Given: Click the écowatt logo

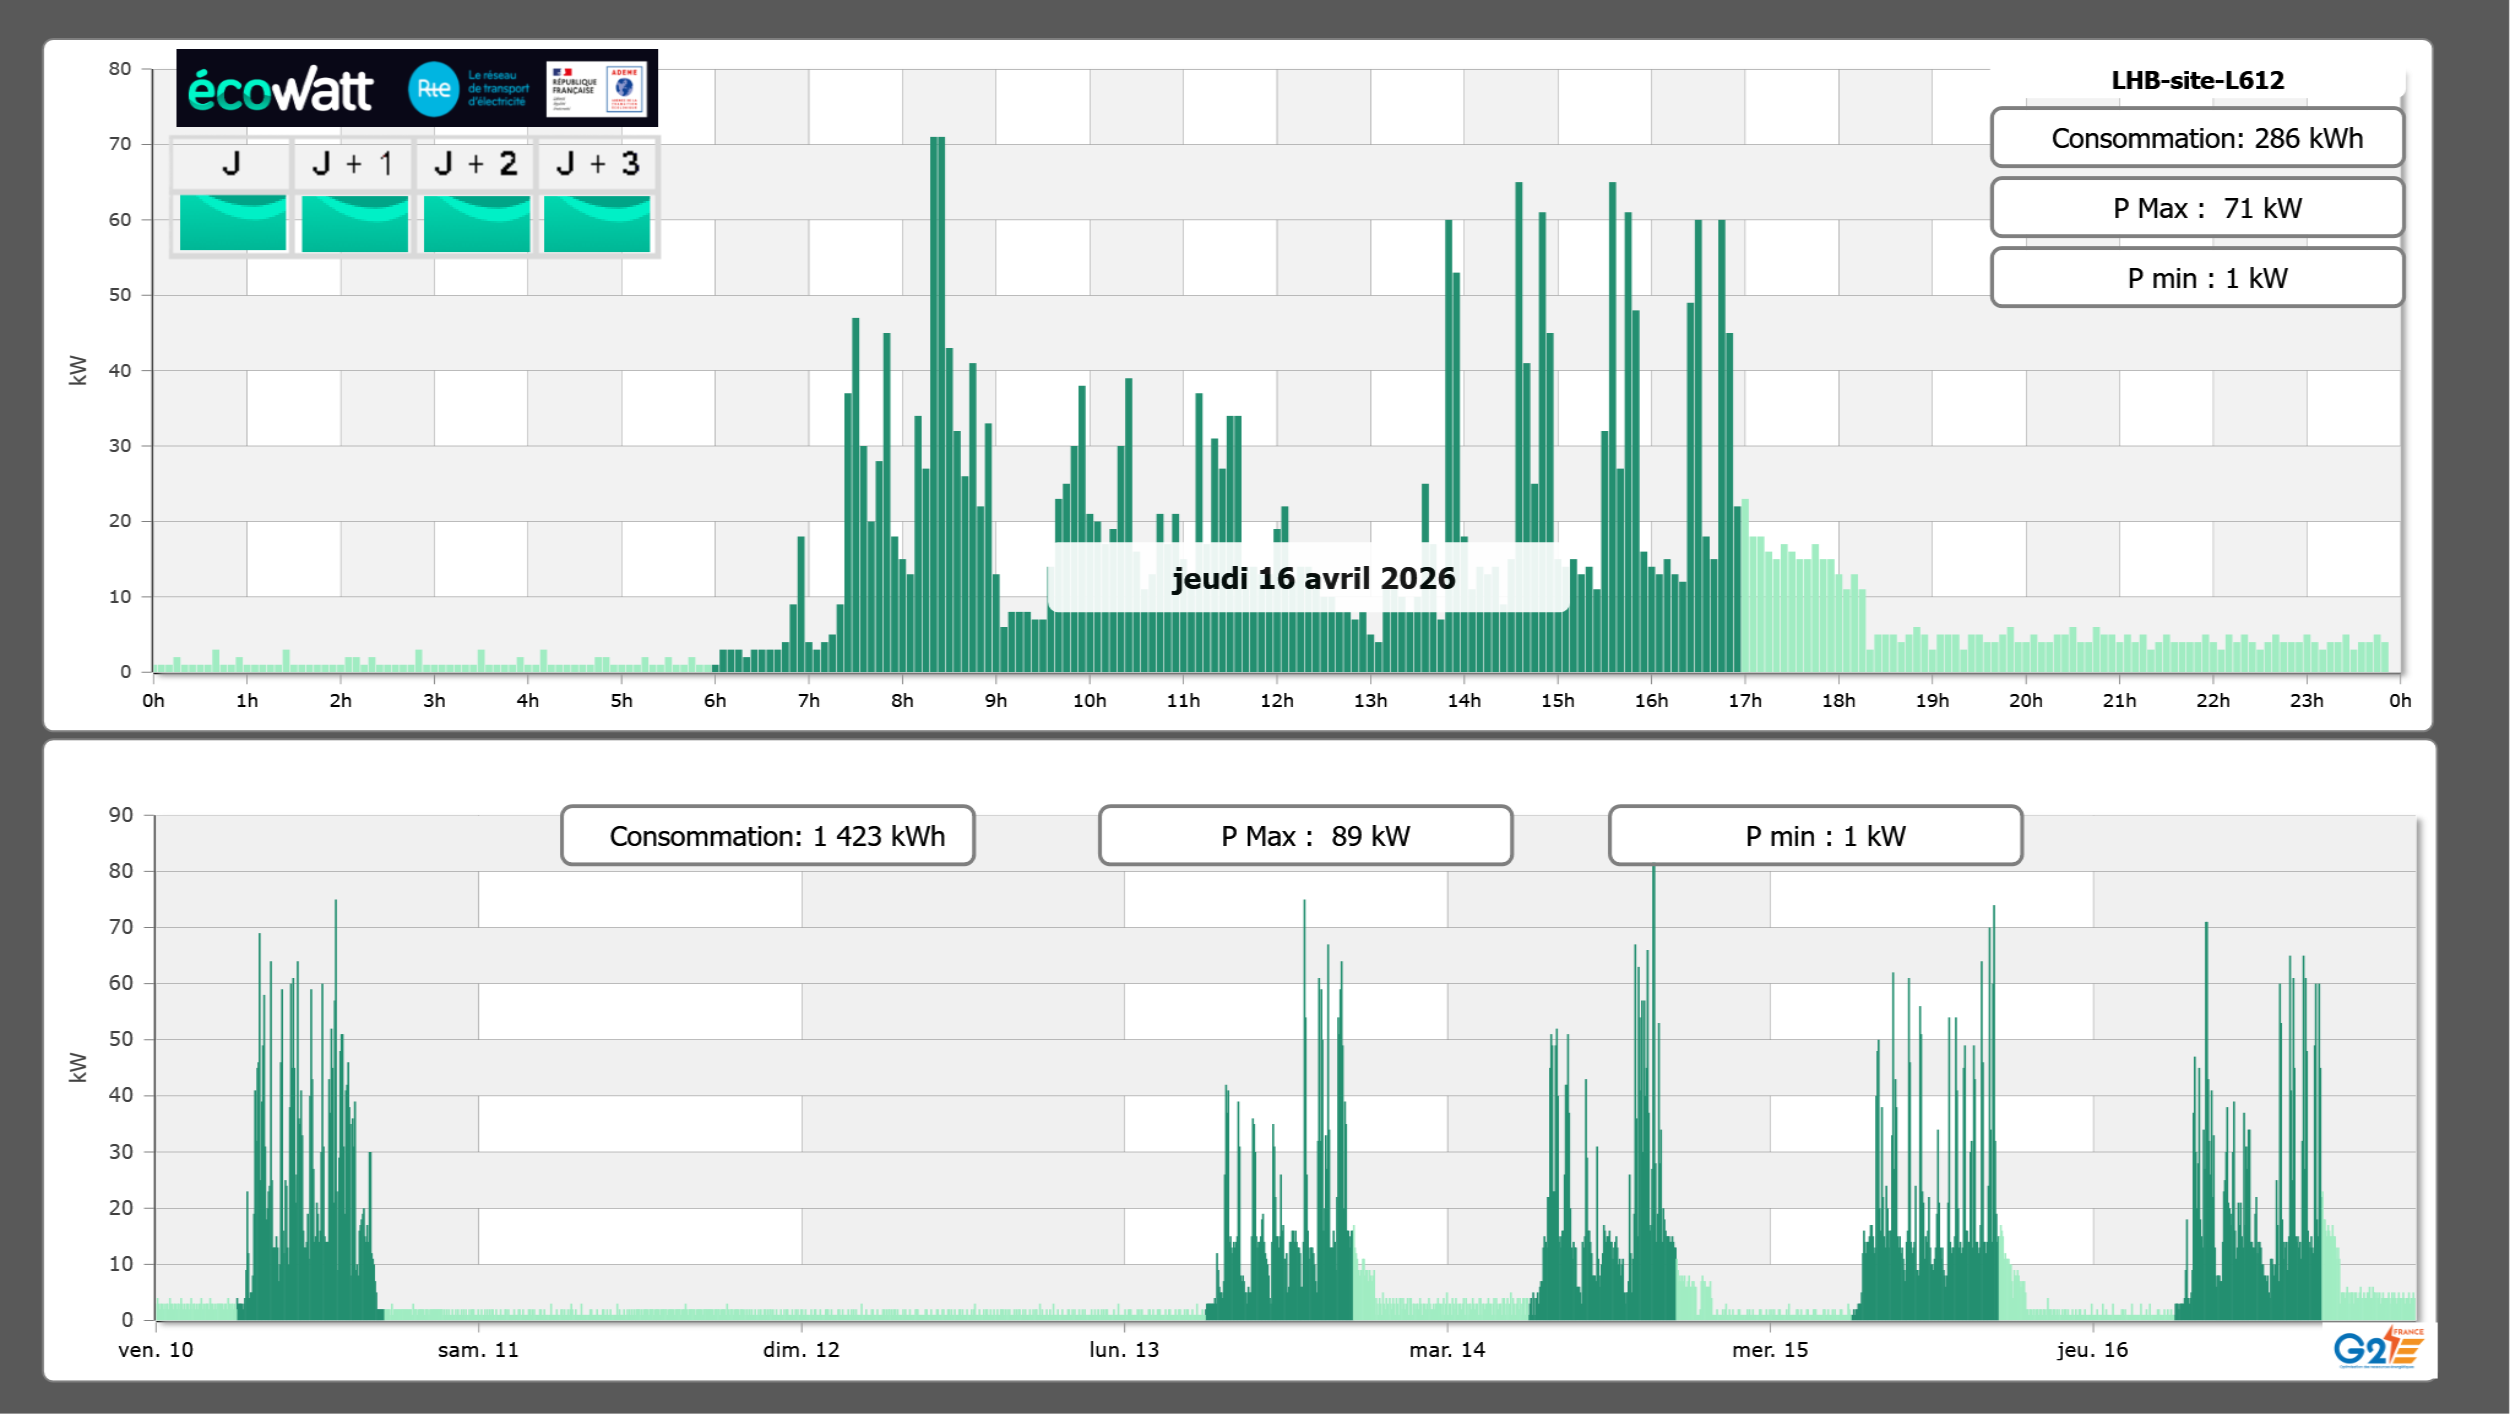Looking at the screenshot, I should [280, 90].
